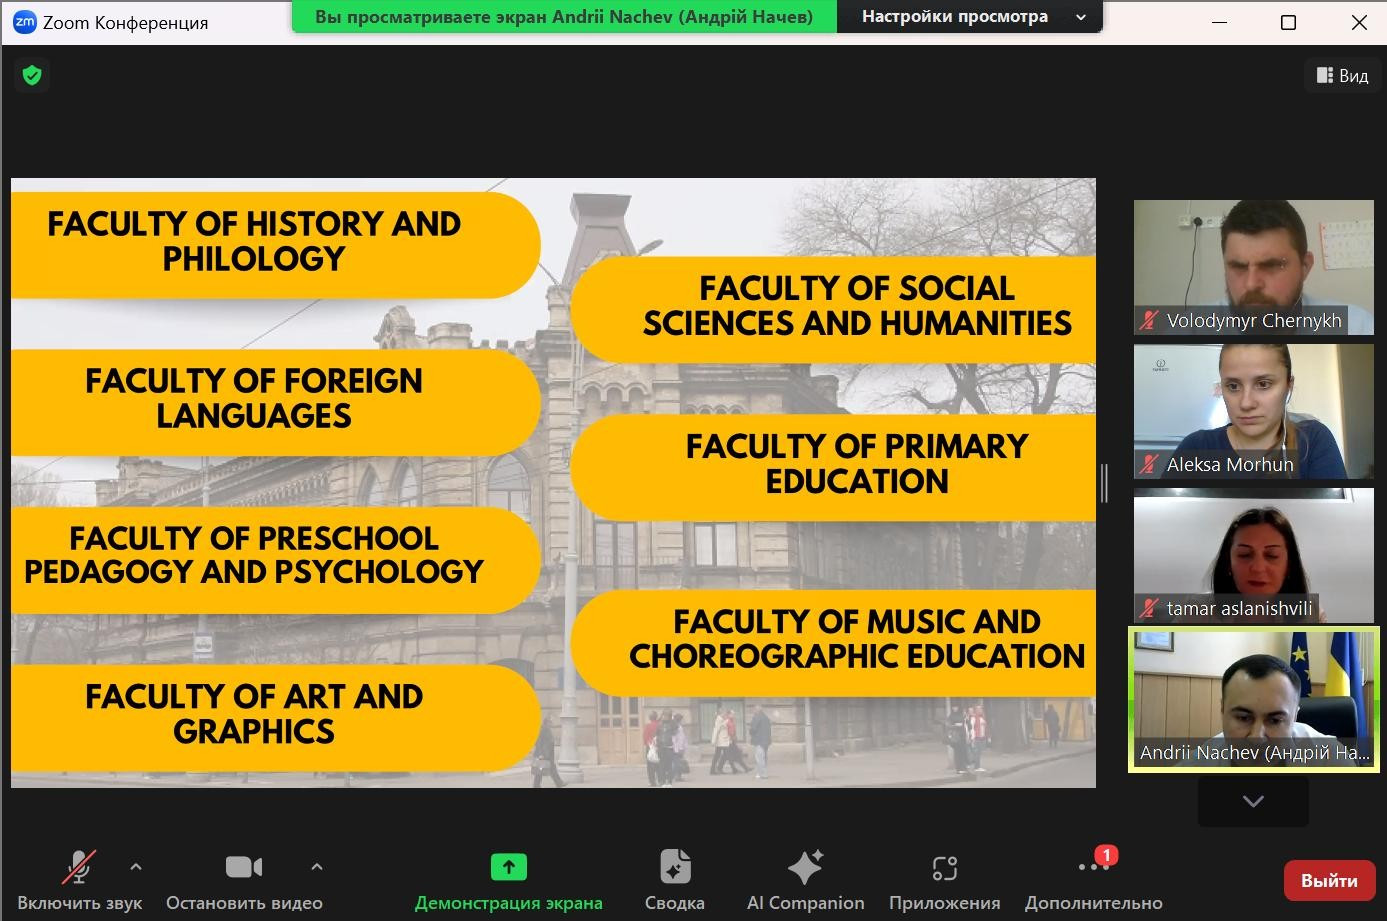Viewport: 1387px width, 921px height.
Task: Select Aleksa Morhun's video thumbnail
Action: tap(1253, 411)
